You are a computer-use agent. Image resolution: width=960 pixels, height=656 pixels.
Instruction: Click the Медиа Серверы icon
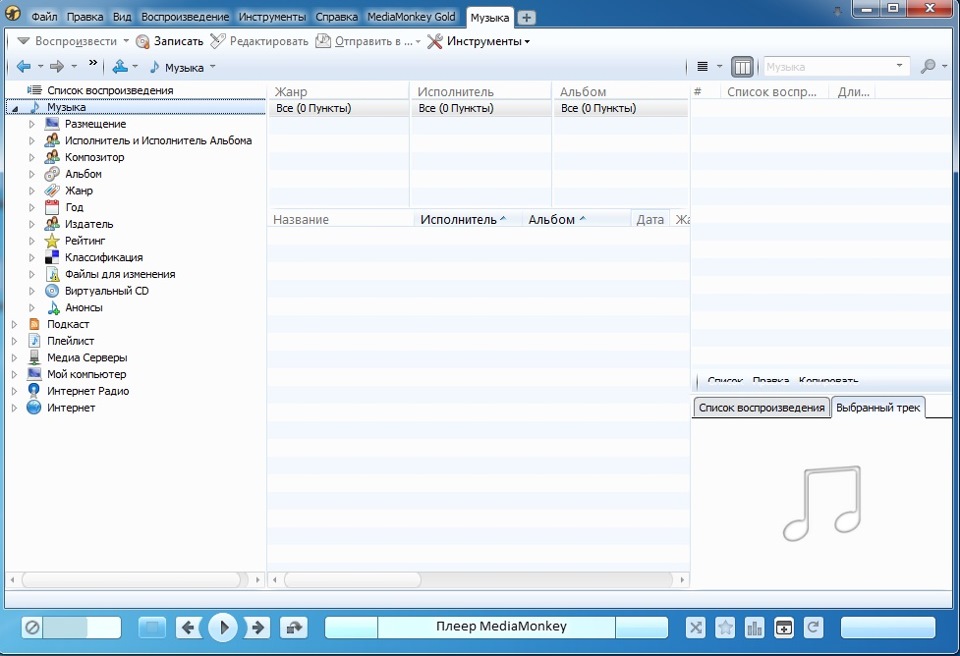point(34,358)
